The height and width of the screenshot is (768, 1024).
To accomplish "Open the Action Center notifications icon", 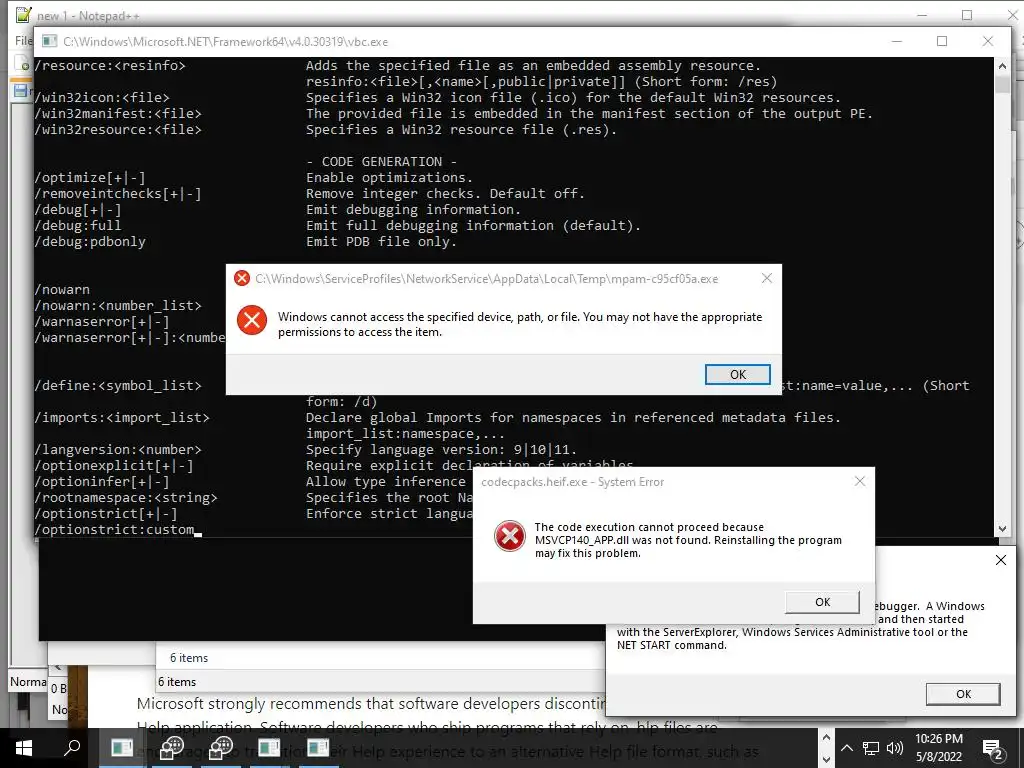I will click(x=993, y=749).
